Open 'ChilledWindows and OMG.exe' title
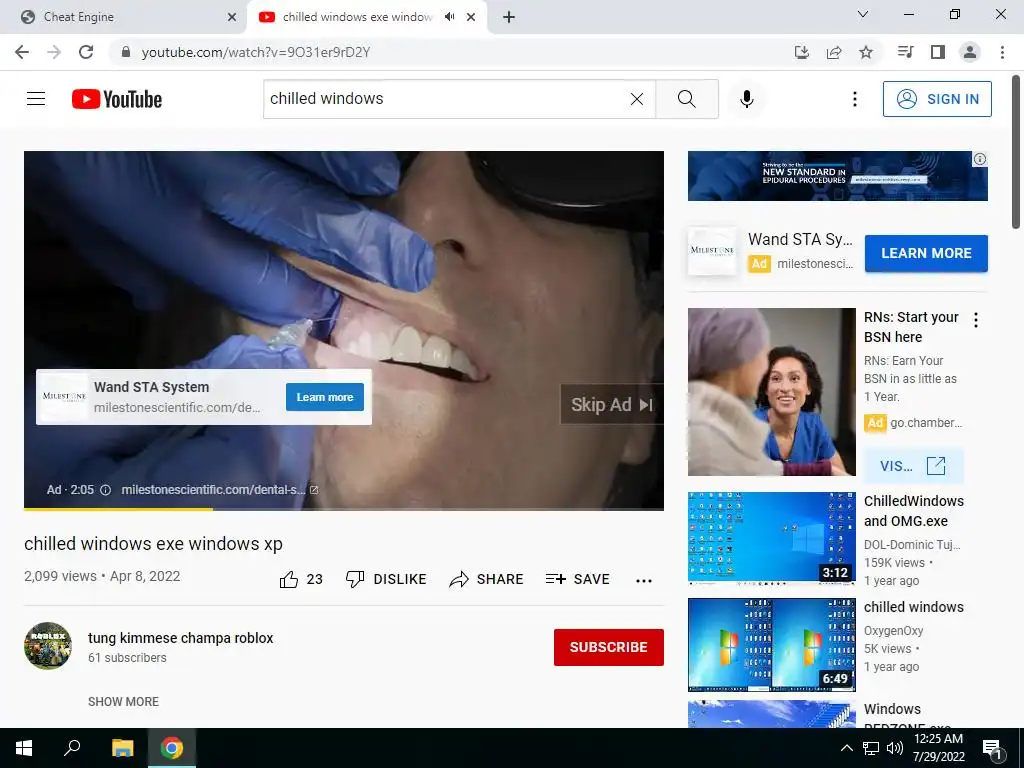Screen dimensions: 1024x768 coord(914,511)
